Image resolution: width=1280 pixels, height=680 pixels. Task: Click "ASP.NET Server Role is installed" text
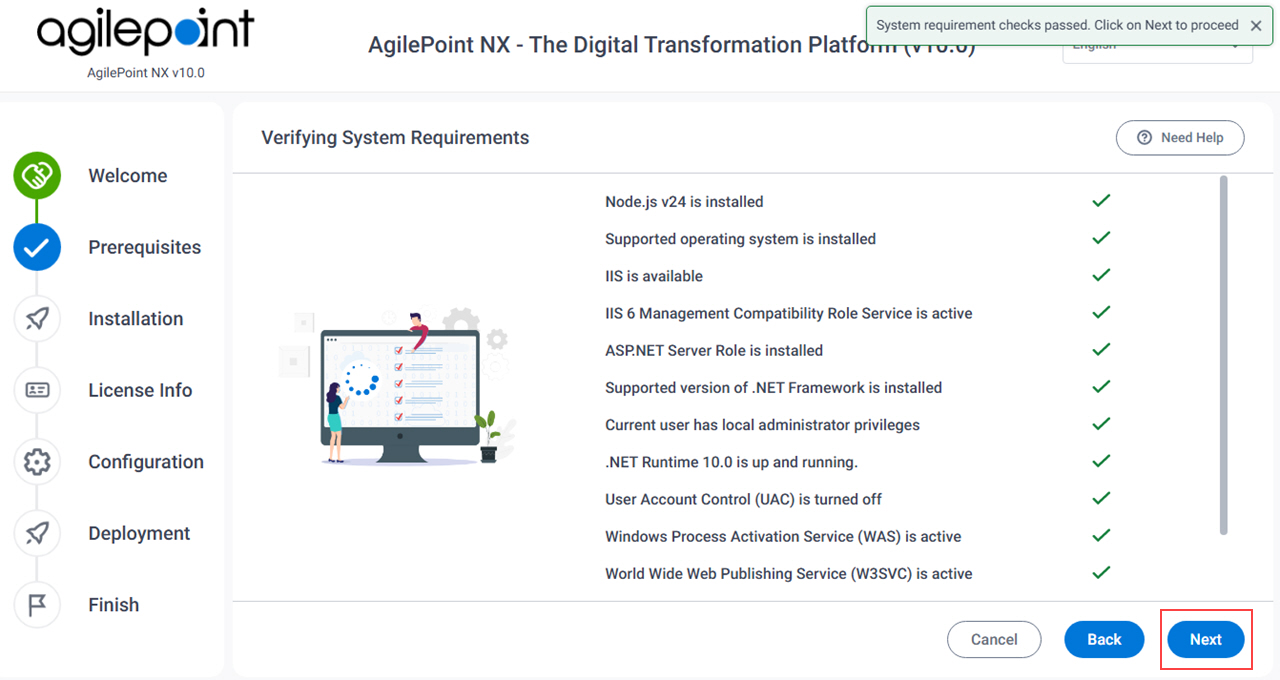[x=714, y=350]
